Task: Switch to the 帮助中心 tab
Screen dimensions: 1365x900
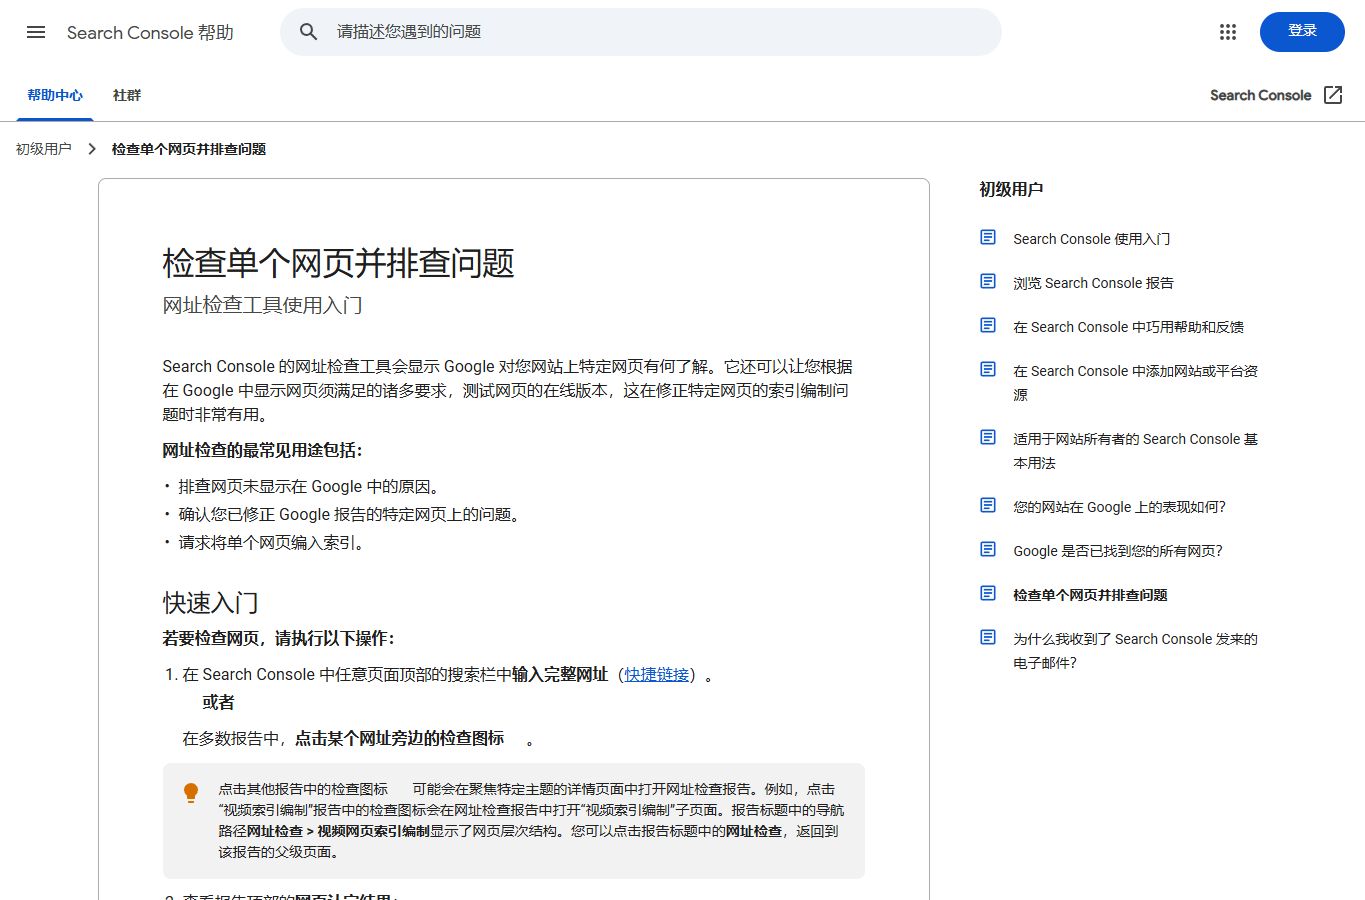Action: pos(55,96)
